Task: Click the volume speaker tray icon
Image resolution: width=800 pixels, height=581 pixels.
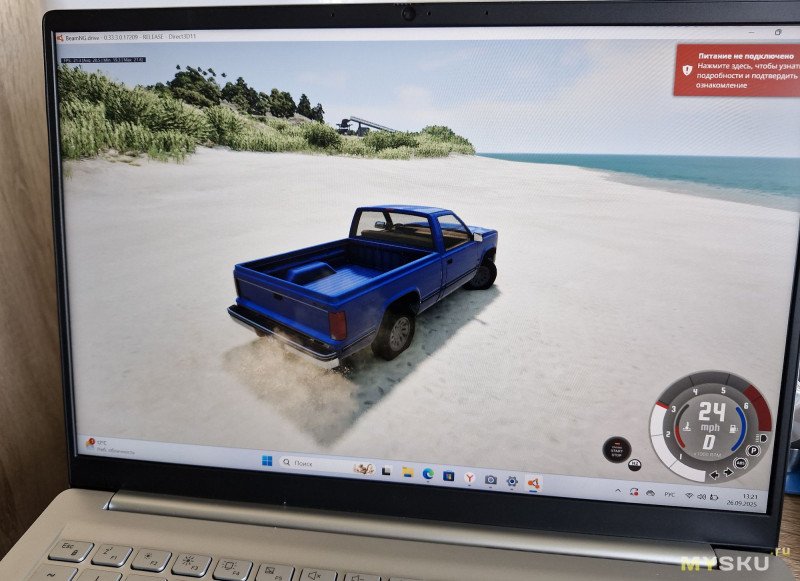Action: coord(702,496)
